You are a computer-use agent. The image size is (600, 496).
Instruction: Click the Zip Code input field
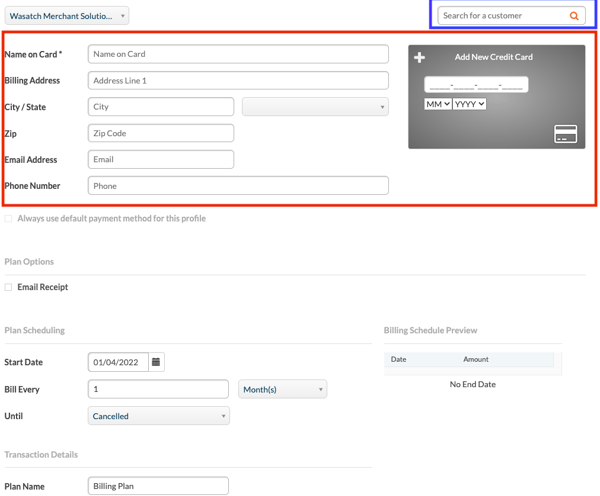pyautogui.click(x=161, y=133)
